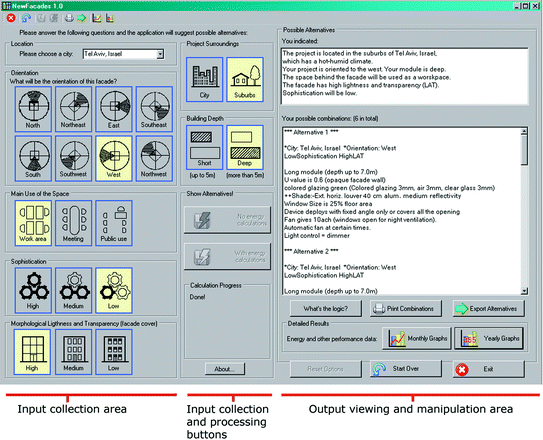Image resolution: width=543 pixels, height=440 pixels.
Task: Click the red exit icon in toolbar
Action: 11,18
